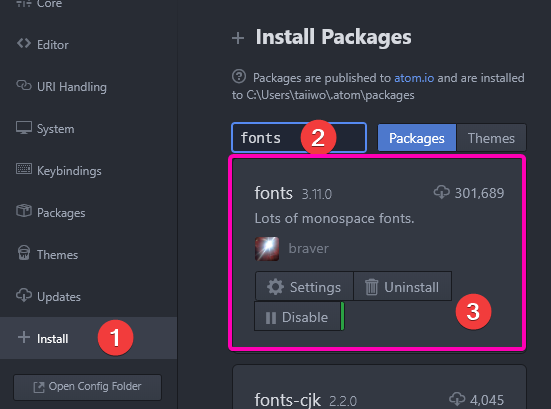
Task: Follow the atom.io link
Action: coord(414,78)
